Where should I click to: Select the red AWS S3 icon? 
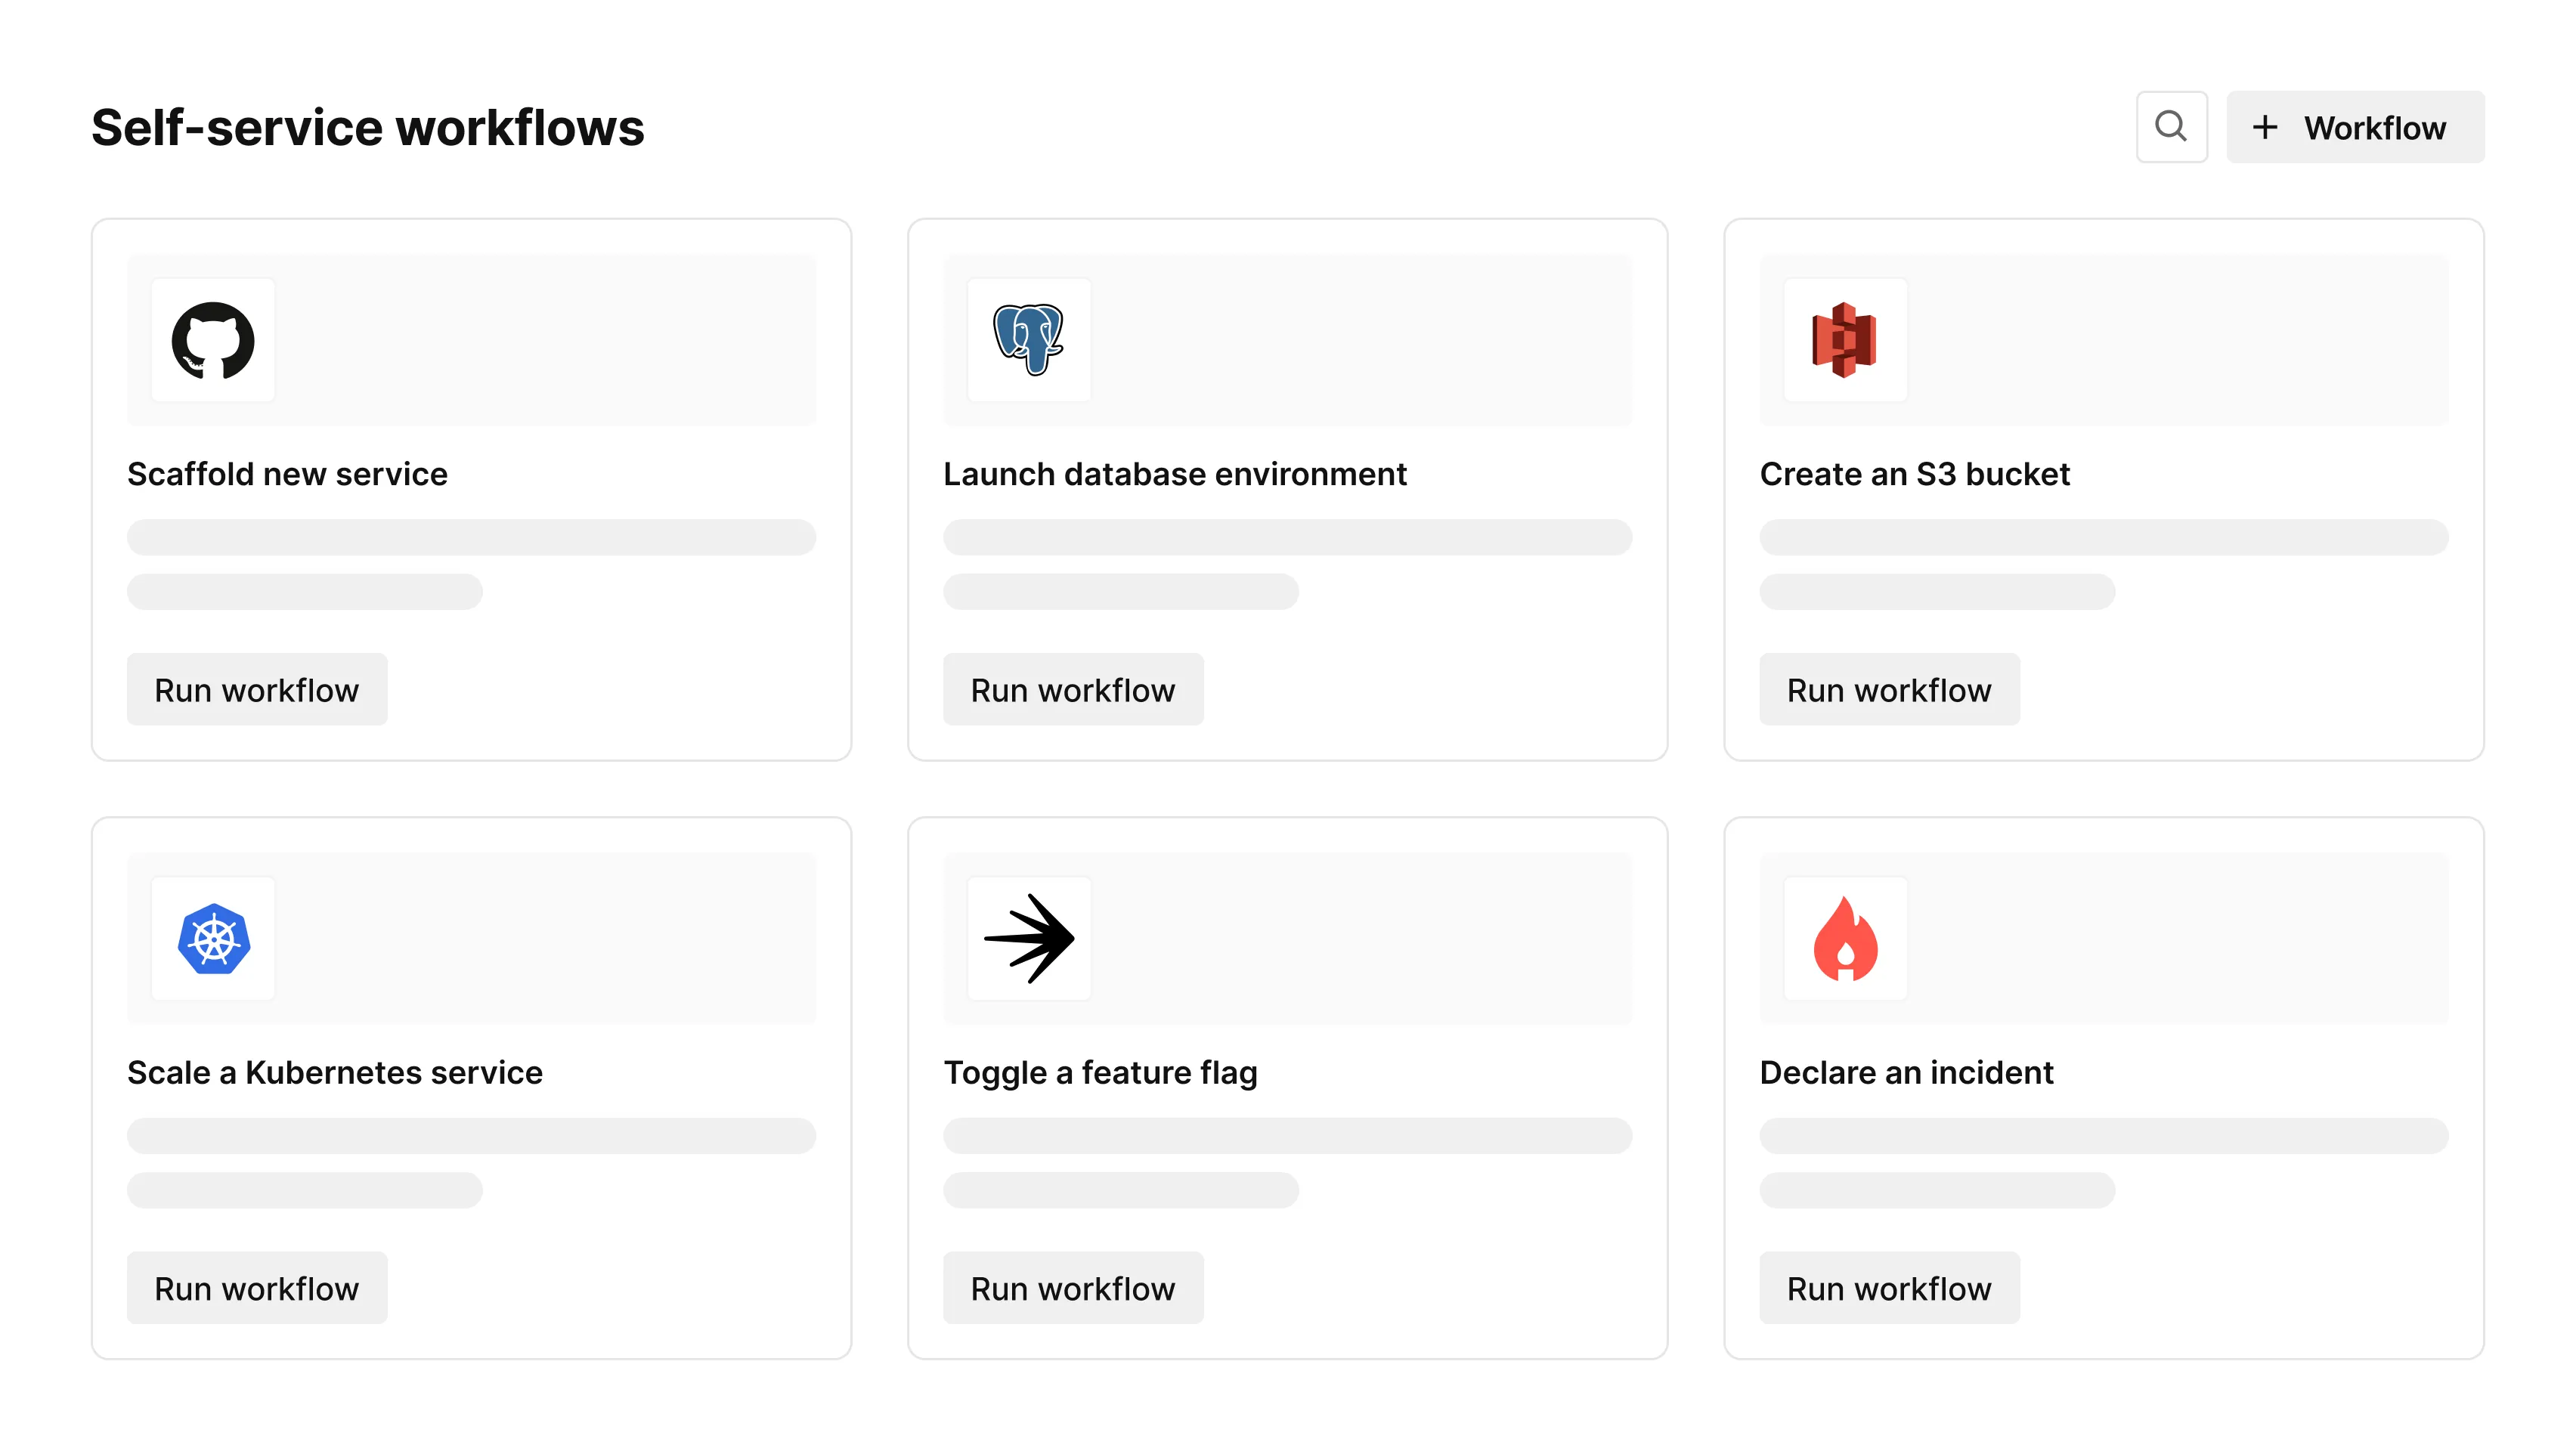pos(1845,340)
